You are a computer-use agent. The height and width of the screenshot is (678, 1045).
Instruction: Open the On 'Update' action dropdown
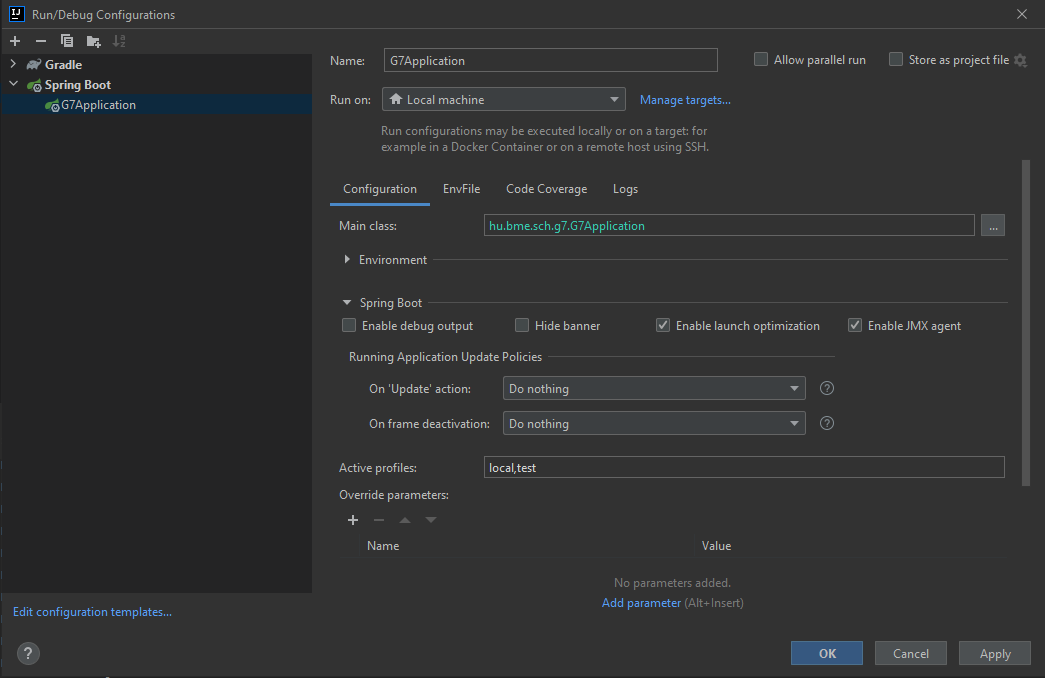point(654,388)
